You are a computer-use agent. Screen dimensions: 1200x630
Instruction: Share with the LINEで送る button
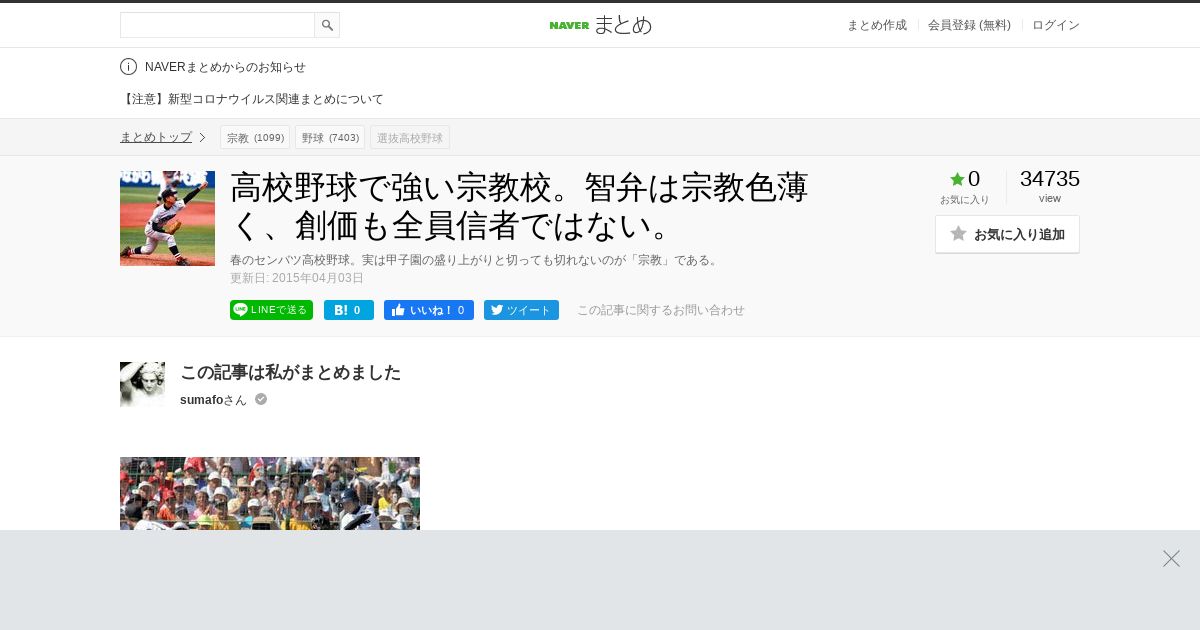coord(271,310)
